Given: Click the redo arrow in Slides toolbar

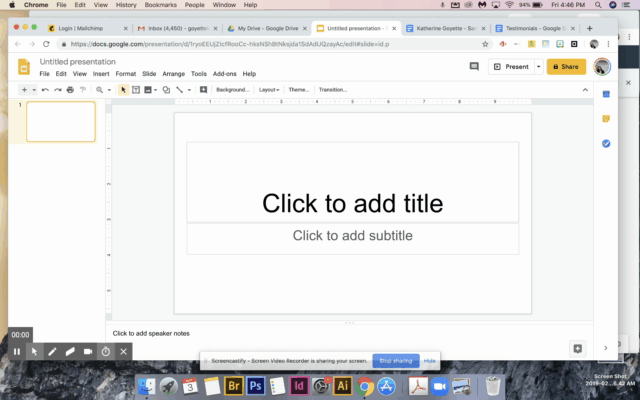Looking at the screenshot, I should click(58, 90).
